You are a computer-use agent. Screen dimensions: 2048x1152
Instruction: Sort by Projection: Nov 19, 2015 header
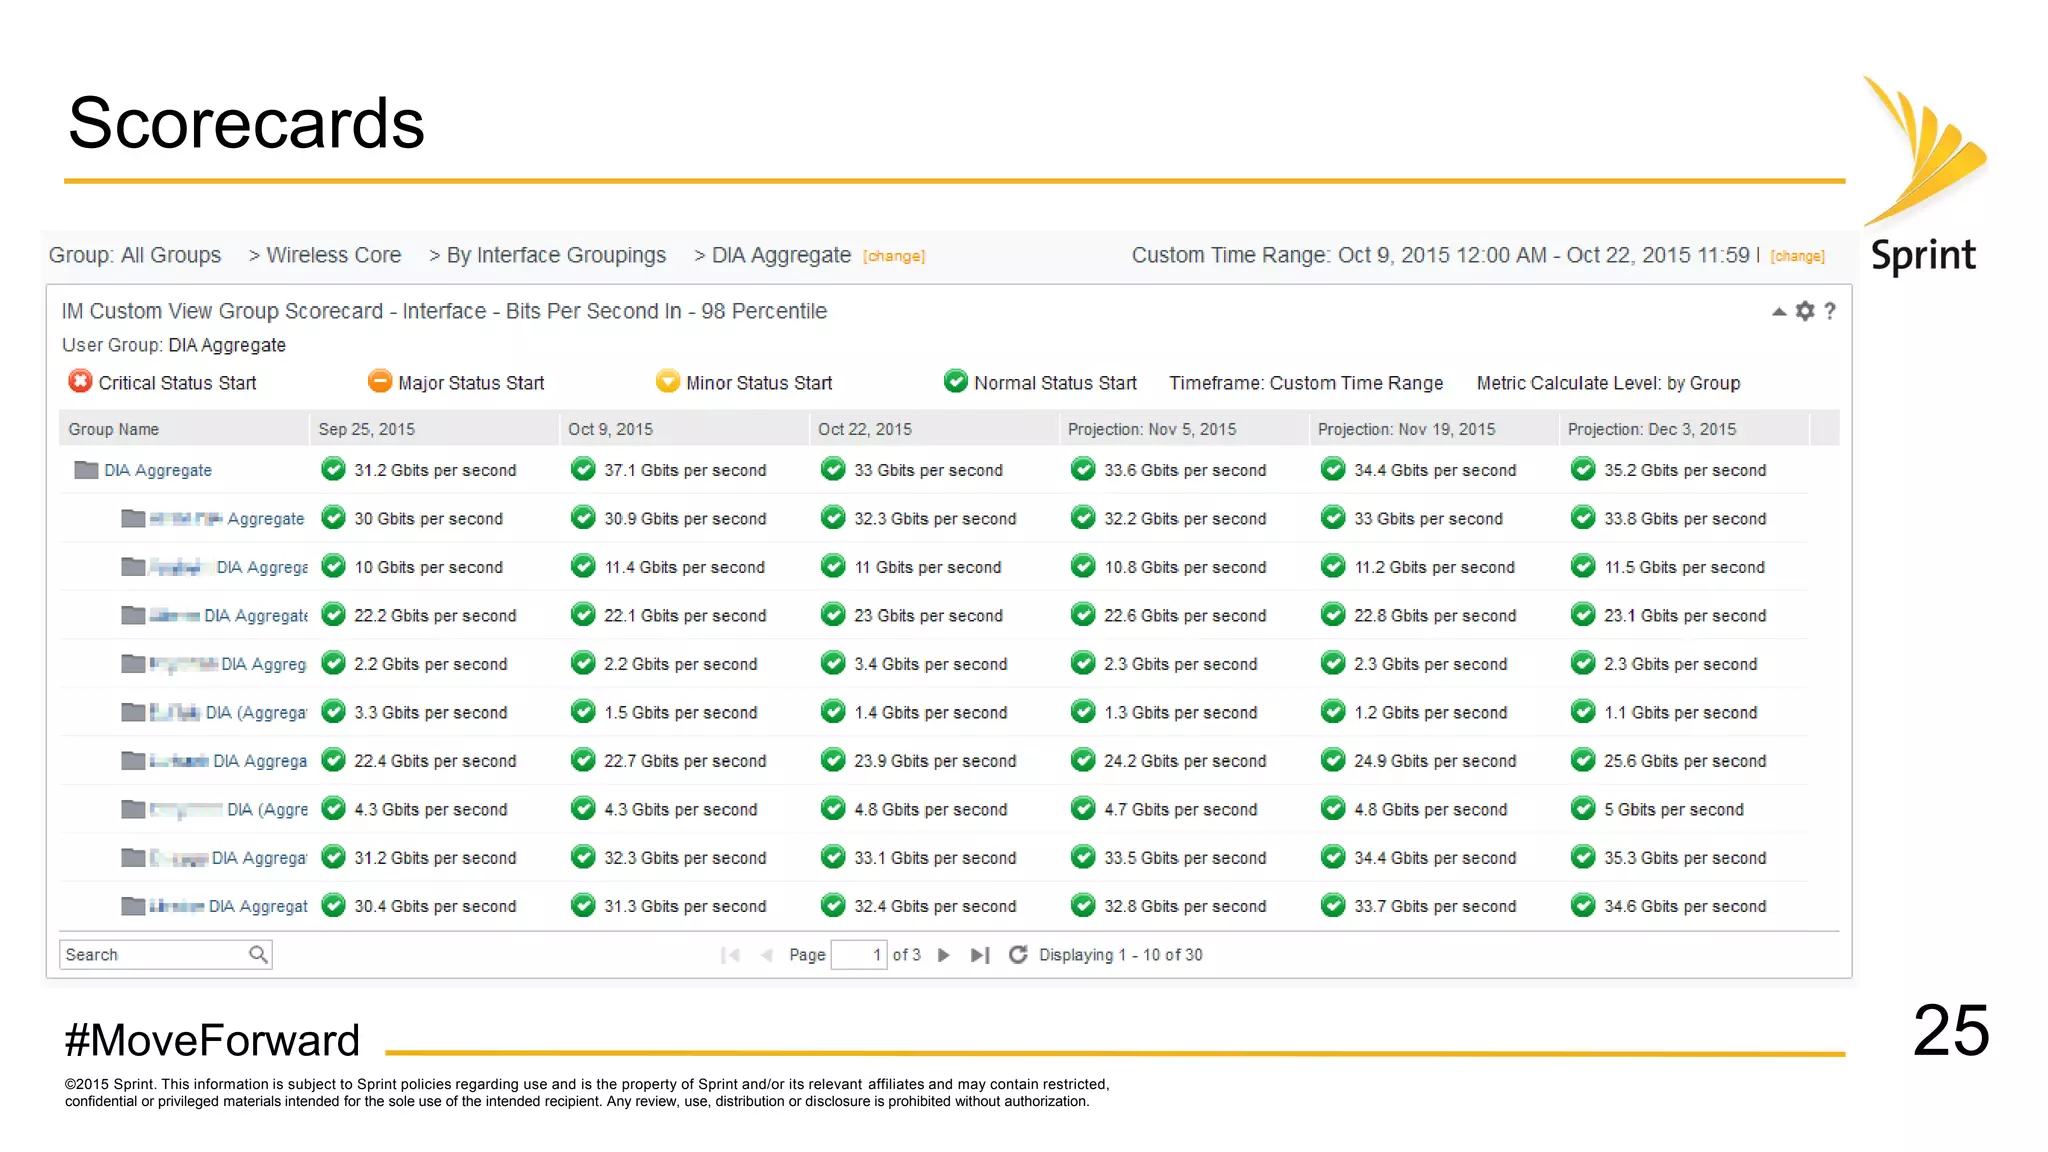point(1434,429)
